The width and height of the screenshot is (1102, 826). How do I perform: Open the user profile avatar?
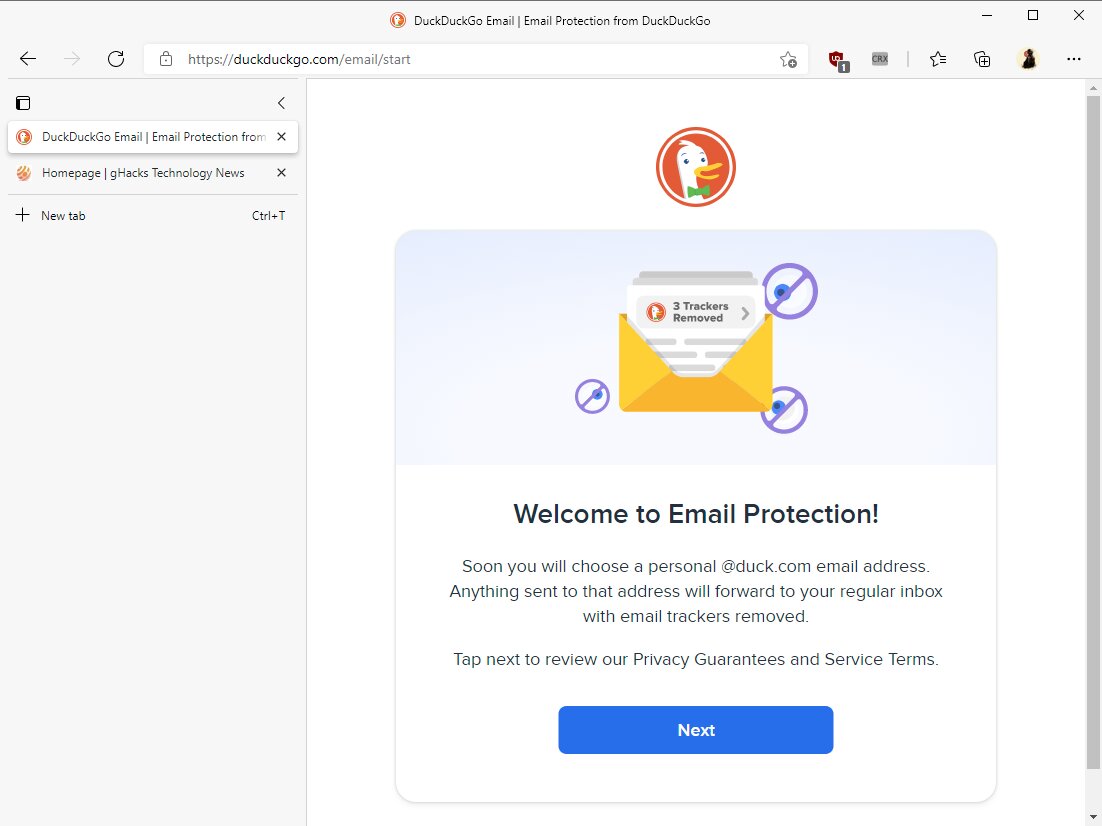coord(1028,59)
